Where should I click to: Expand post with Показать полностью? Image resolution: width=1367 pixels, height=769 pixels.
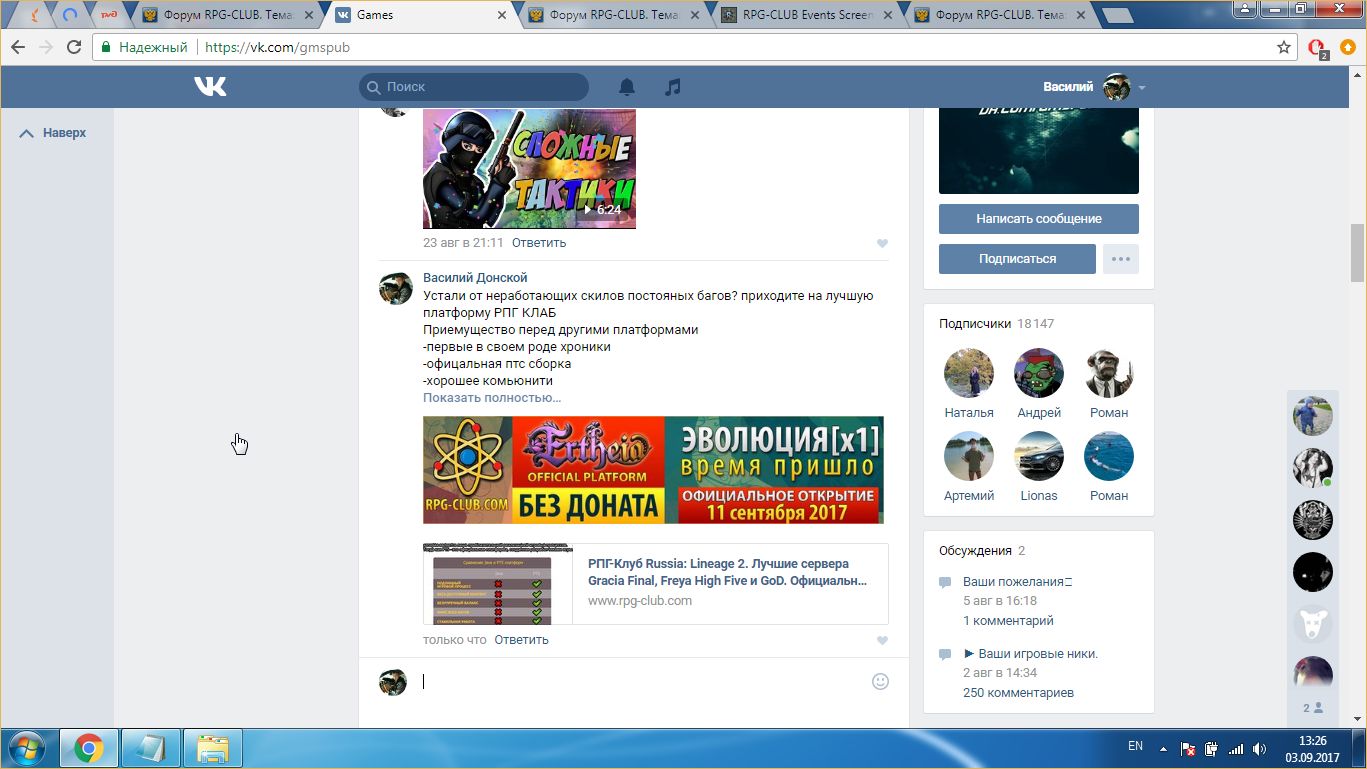coord(492,397)
